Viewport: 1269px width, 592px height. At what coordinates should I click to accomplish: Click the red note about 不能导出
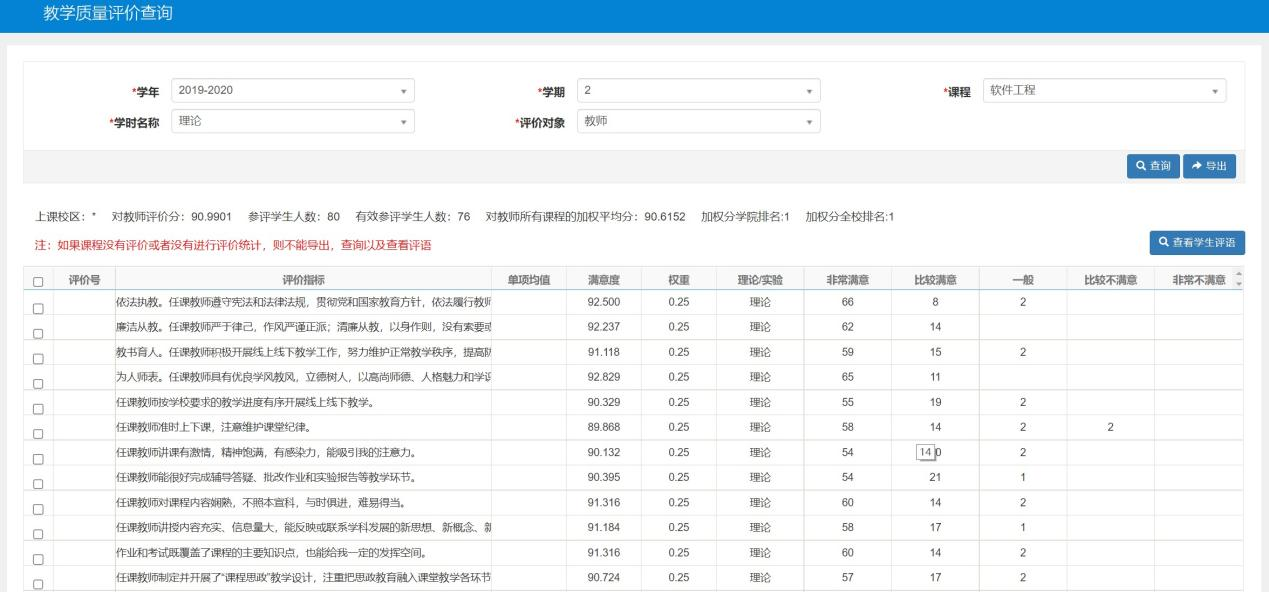click(x=233, y=245)
